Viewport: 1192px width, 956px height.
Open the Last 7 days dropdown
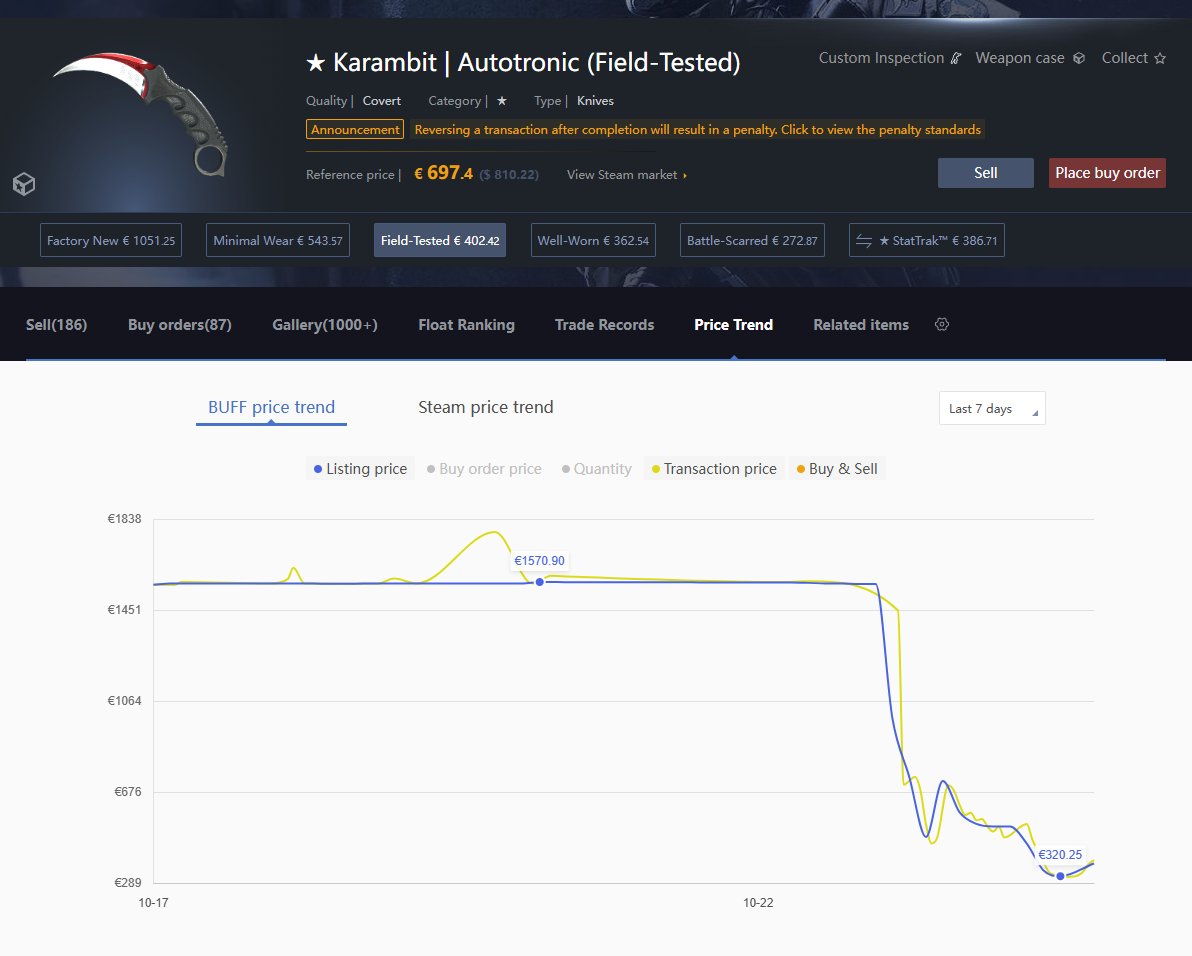click(992, 408)
